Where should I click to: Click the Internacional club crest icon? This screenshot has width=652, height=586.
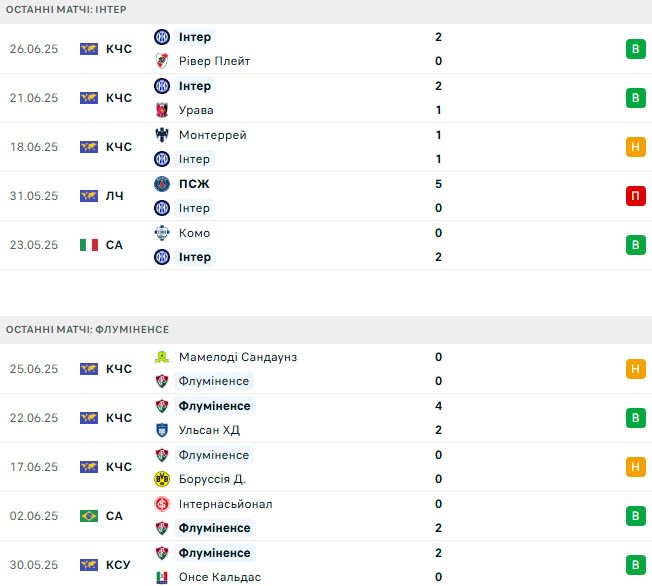pos(162,504)
